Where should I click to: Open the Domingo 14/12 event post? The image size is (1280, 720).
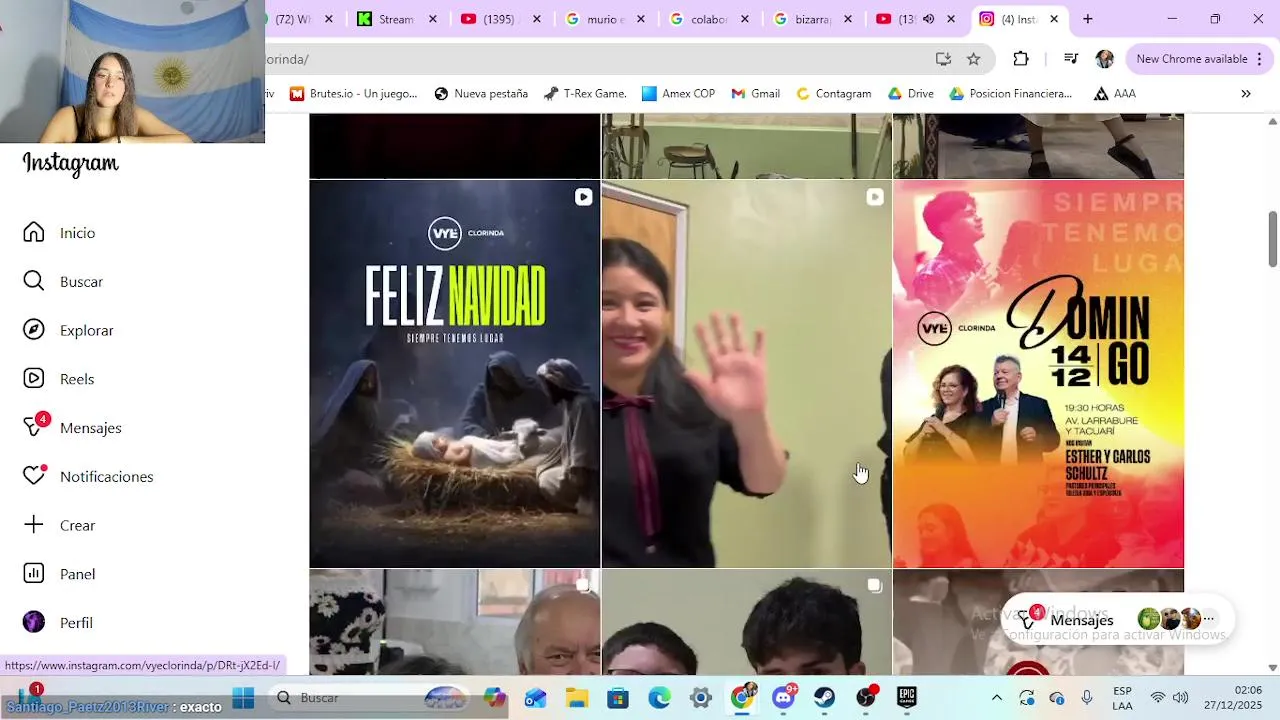(1038, 374)
